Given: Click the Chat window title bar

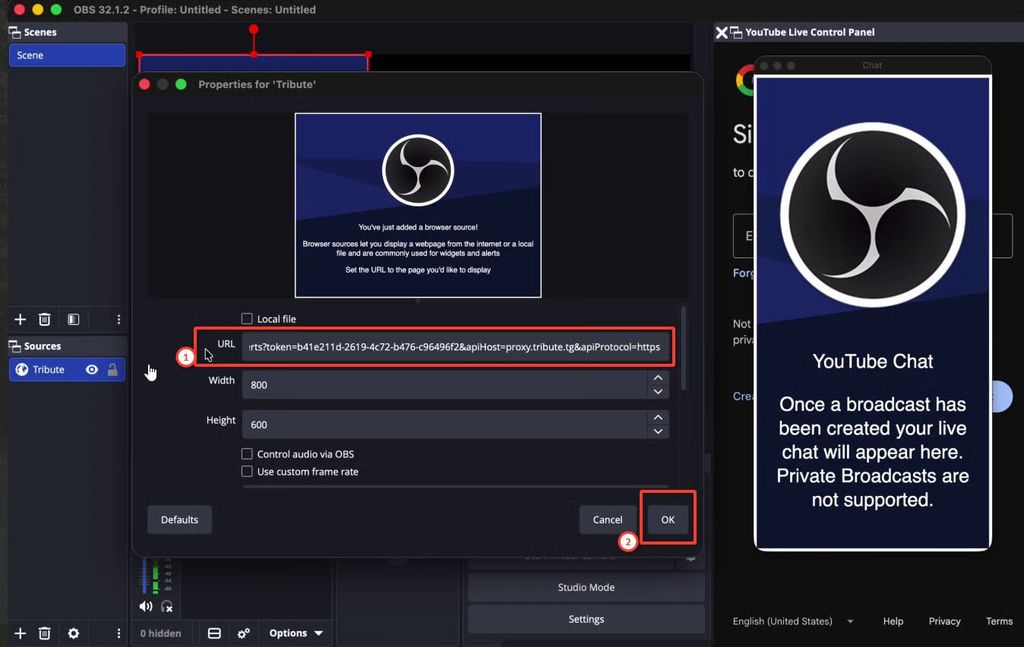Looking at the screenshot, I should click(872, 65).
